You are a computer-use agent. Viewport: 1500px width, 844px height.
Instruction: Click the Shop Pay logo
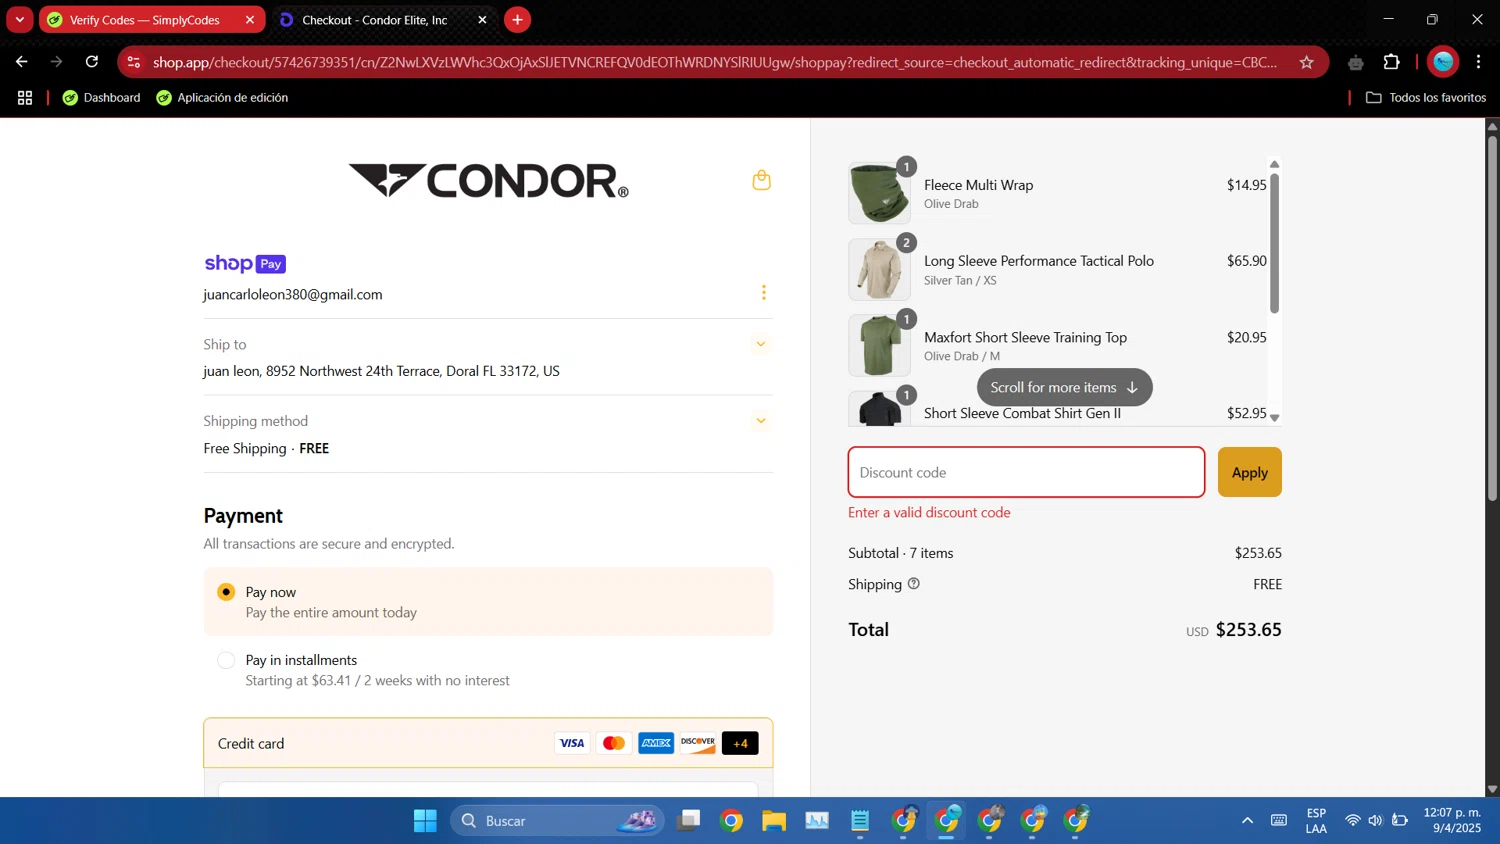pos(245,264)
